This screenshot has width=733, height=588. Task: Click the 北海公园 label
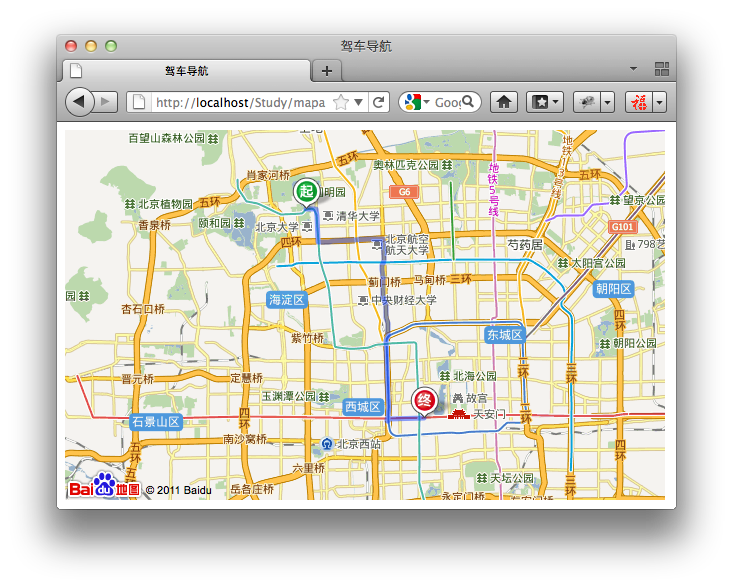coord(475,376)
